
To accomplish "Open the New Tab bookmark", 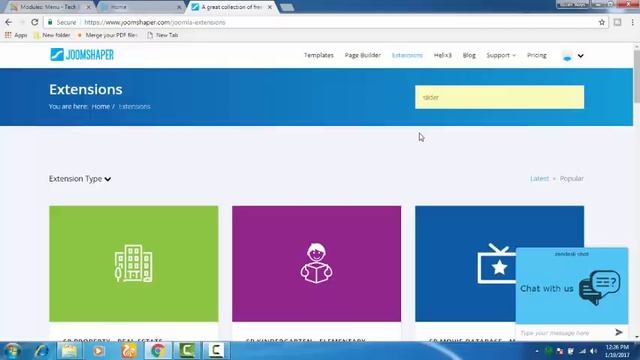I will 162,35.
